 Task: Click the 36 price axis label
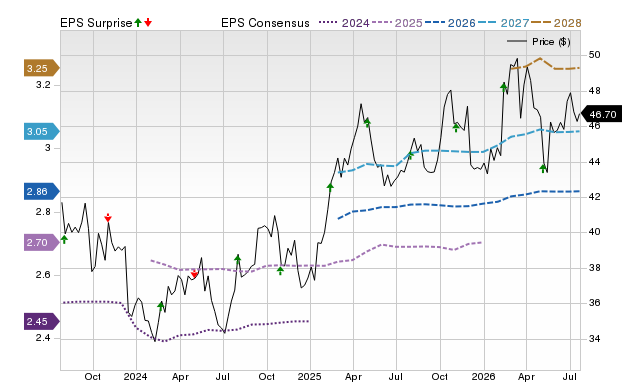595,303
